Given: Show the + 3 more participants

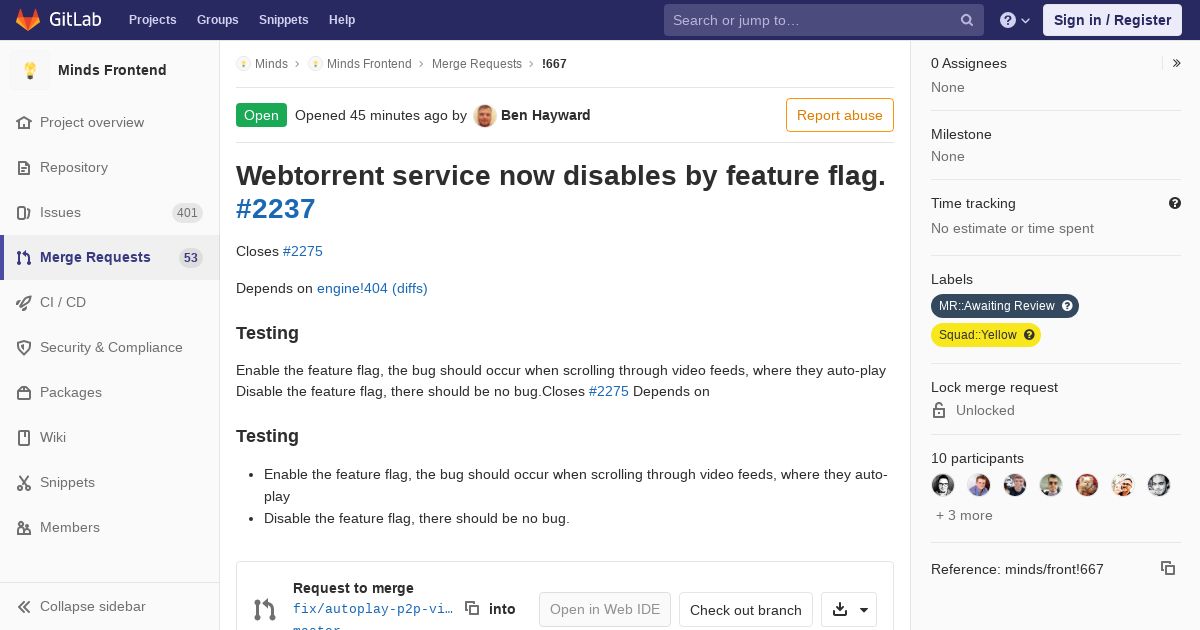Looking at the screenshot, I should point(964,515).
